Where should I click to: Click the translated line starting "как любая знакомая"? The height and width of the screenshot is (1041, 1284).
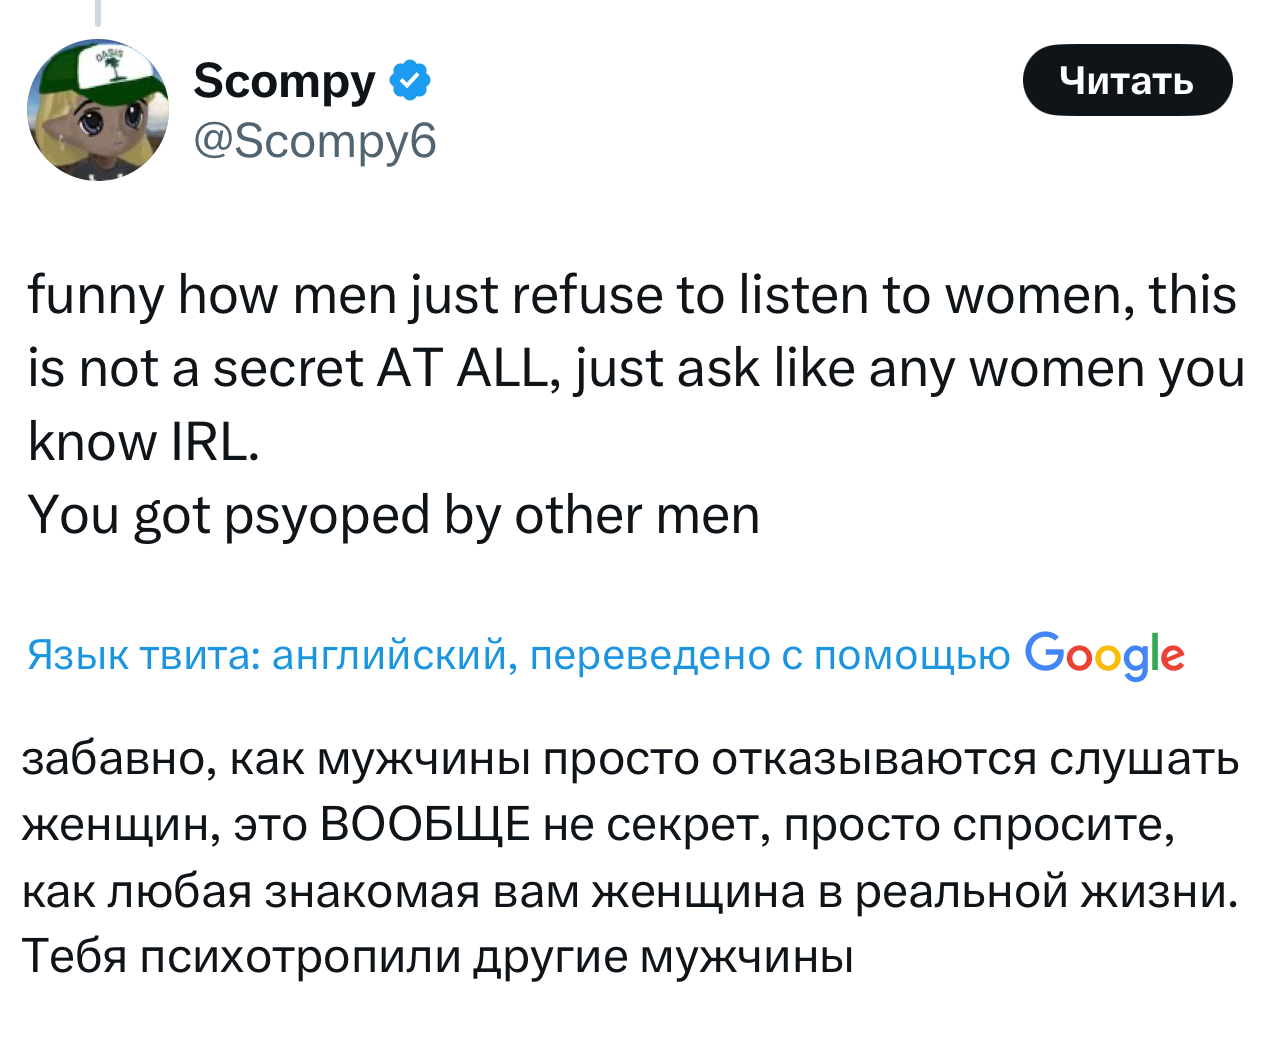pos(630,892)
